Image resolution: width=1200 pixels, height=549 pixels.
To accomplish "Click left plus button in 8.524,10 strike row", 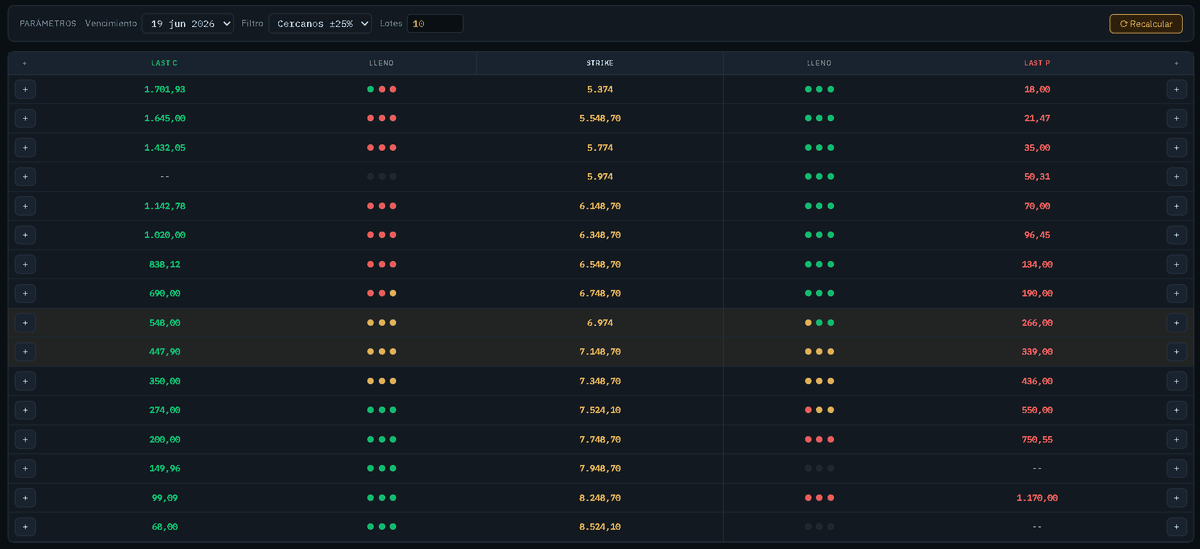I will pyautogui.click(x=25, y=526).
